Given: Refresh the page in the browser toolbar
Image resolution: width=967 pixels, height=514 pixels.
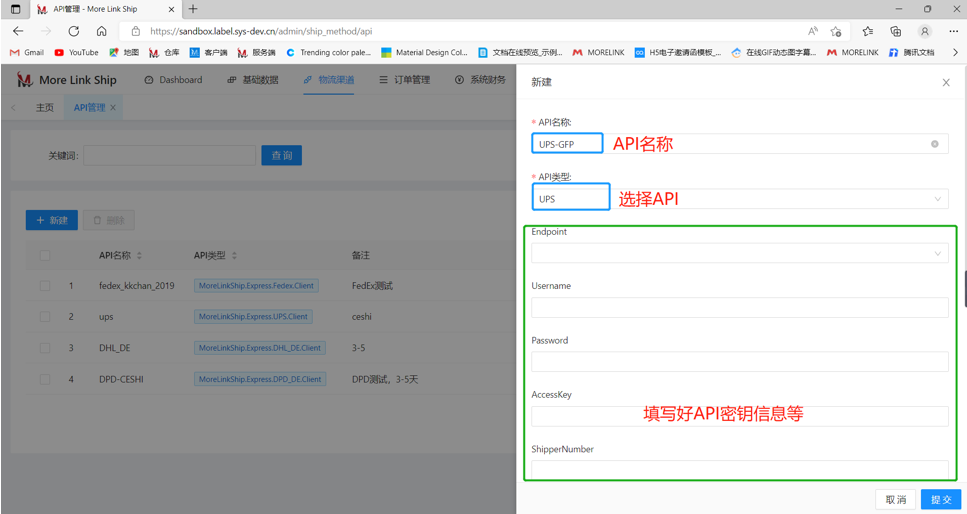Looking at the screenshot, I should (x=74, y=31).
